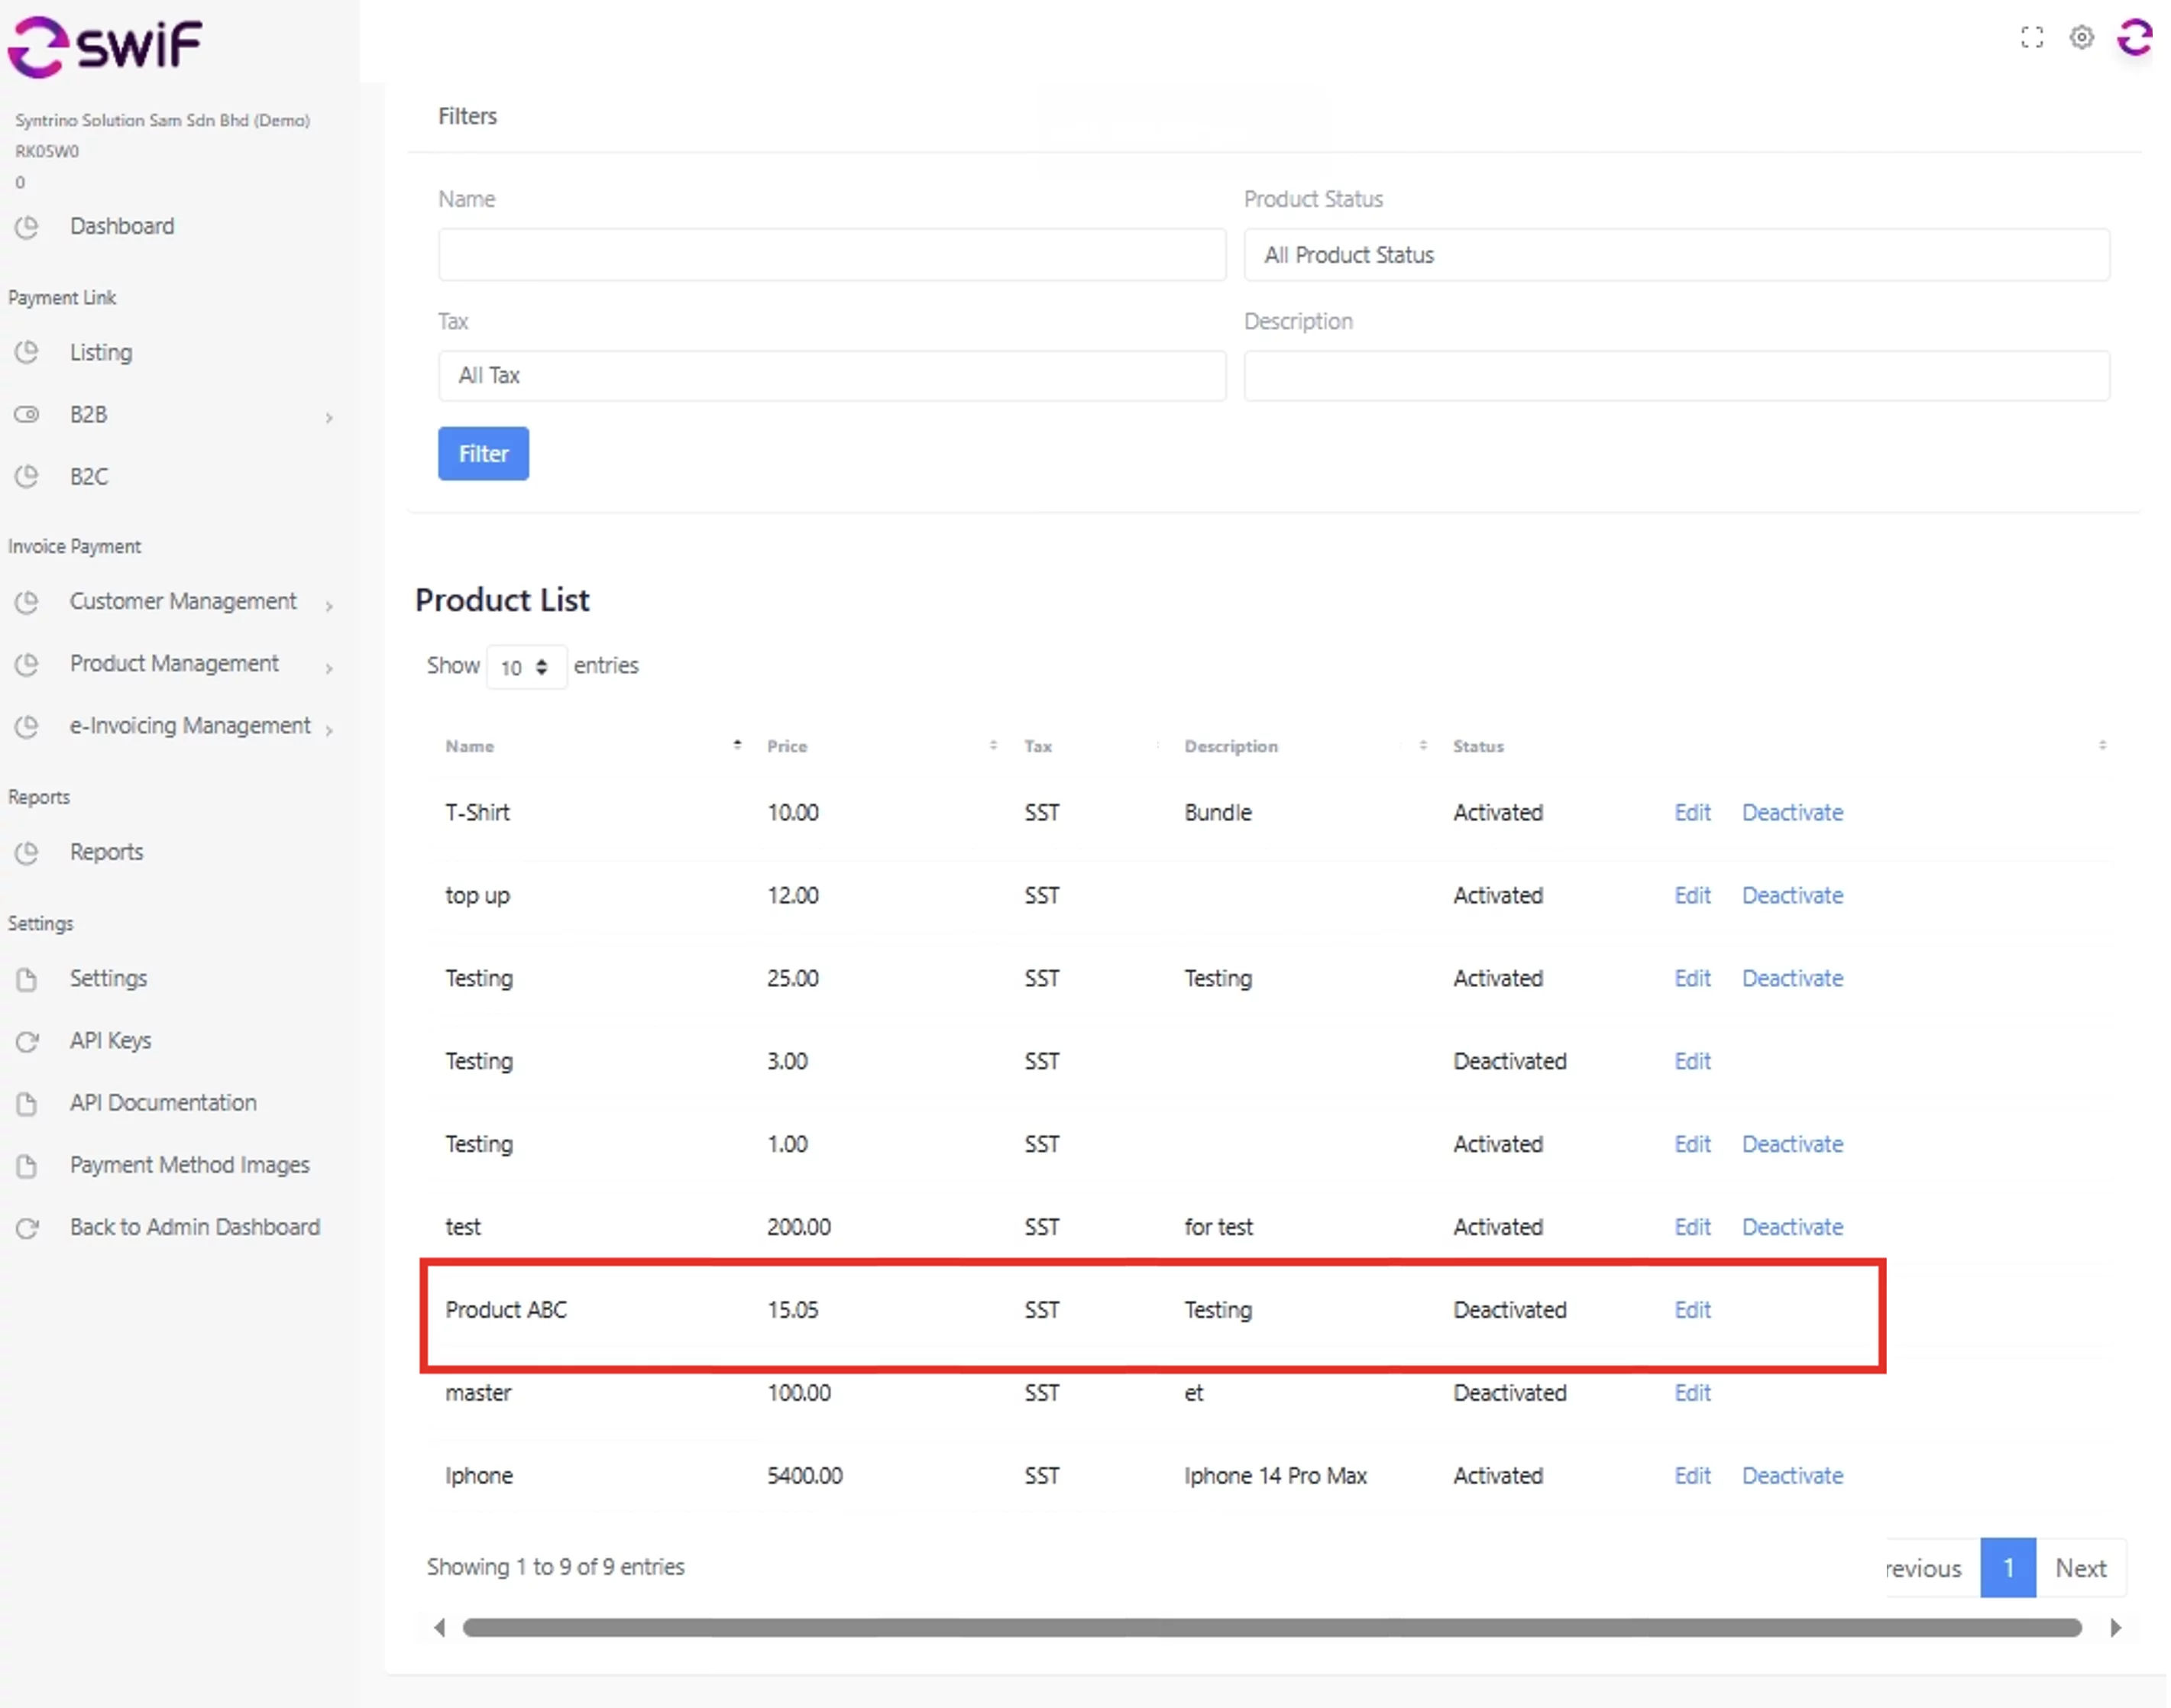Click the Product Management icon

tap(27, 664)
